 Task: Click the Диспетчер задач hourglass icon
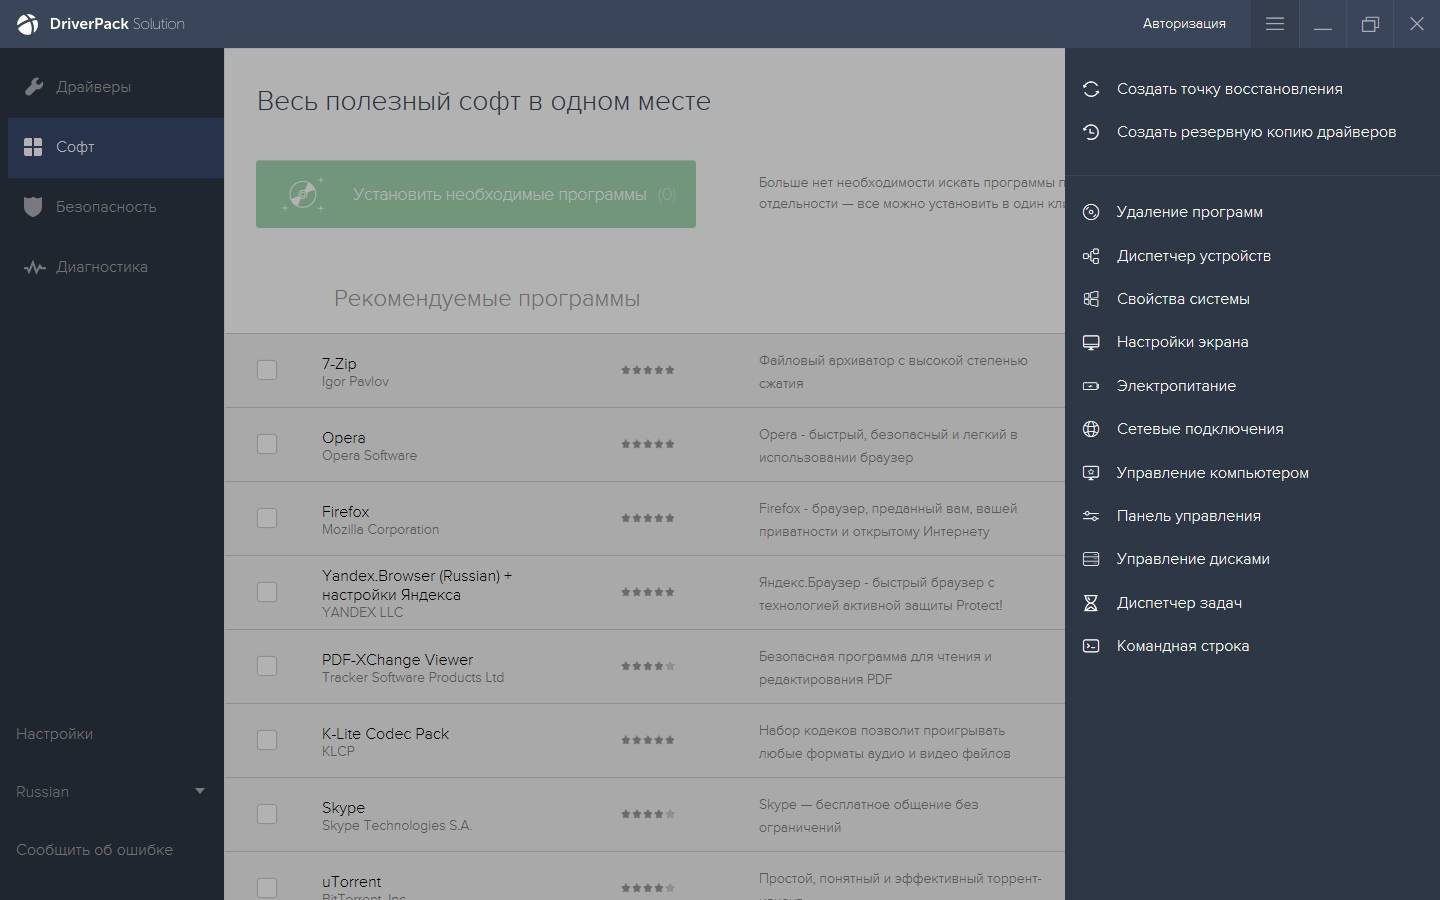click(1091, 603)
